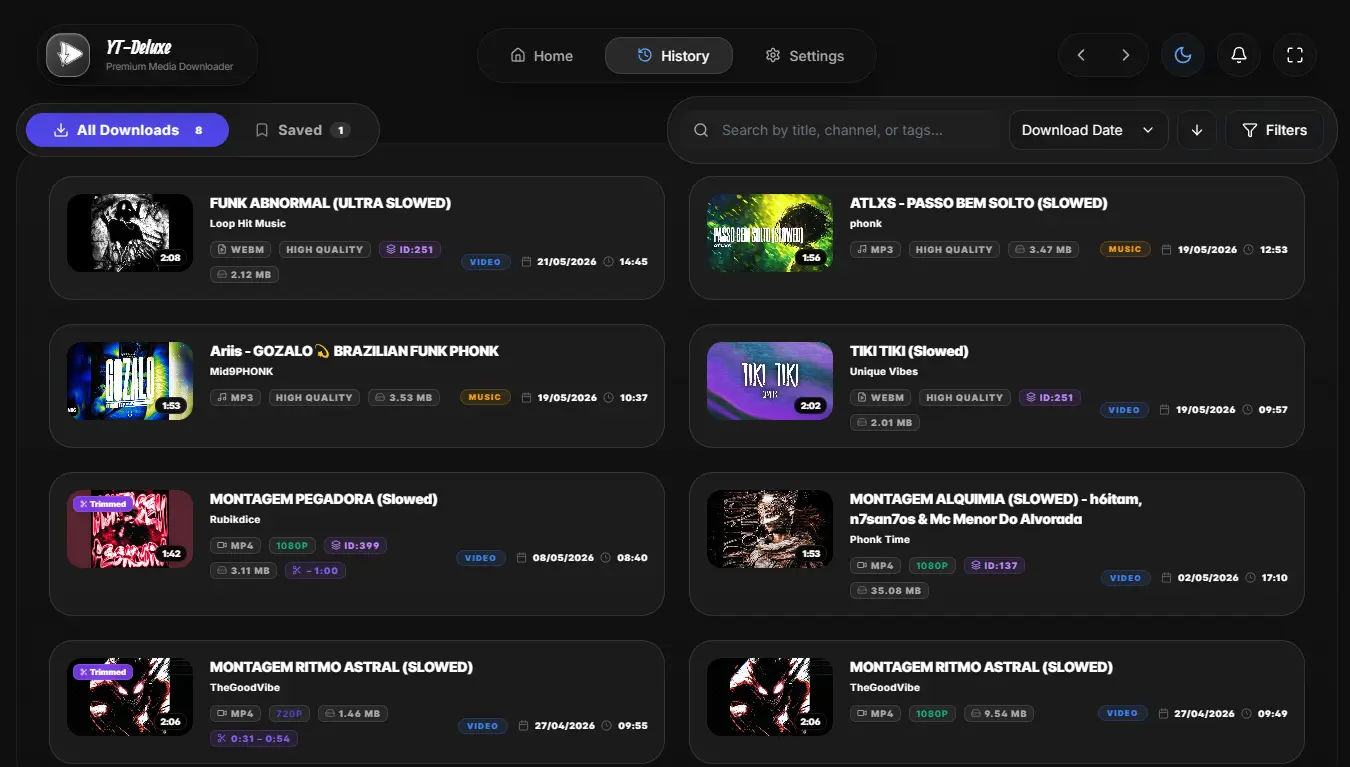Open the Settings tab

click(805, 56)
